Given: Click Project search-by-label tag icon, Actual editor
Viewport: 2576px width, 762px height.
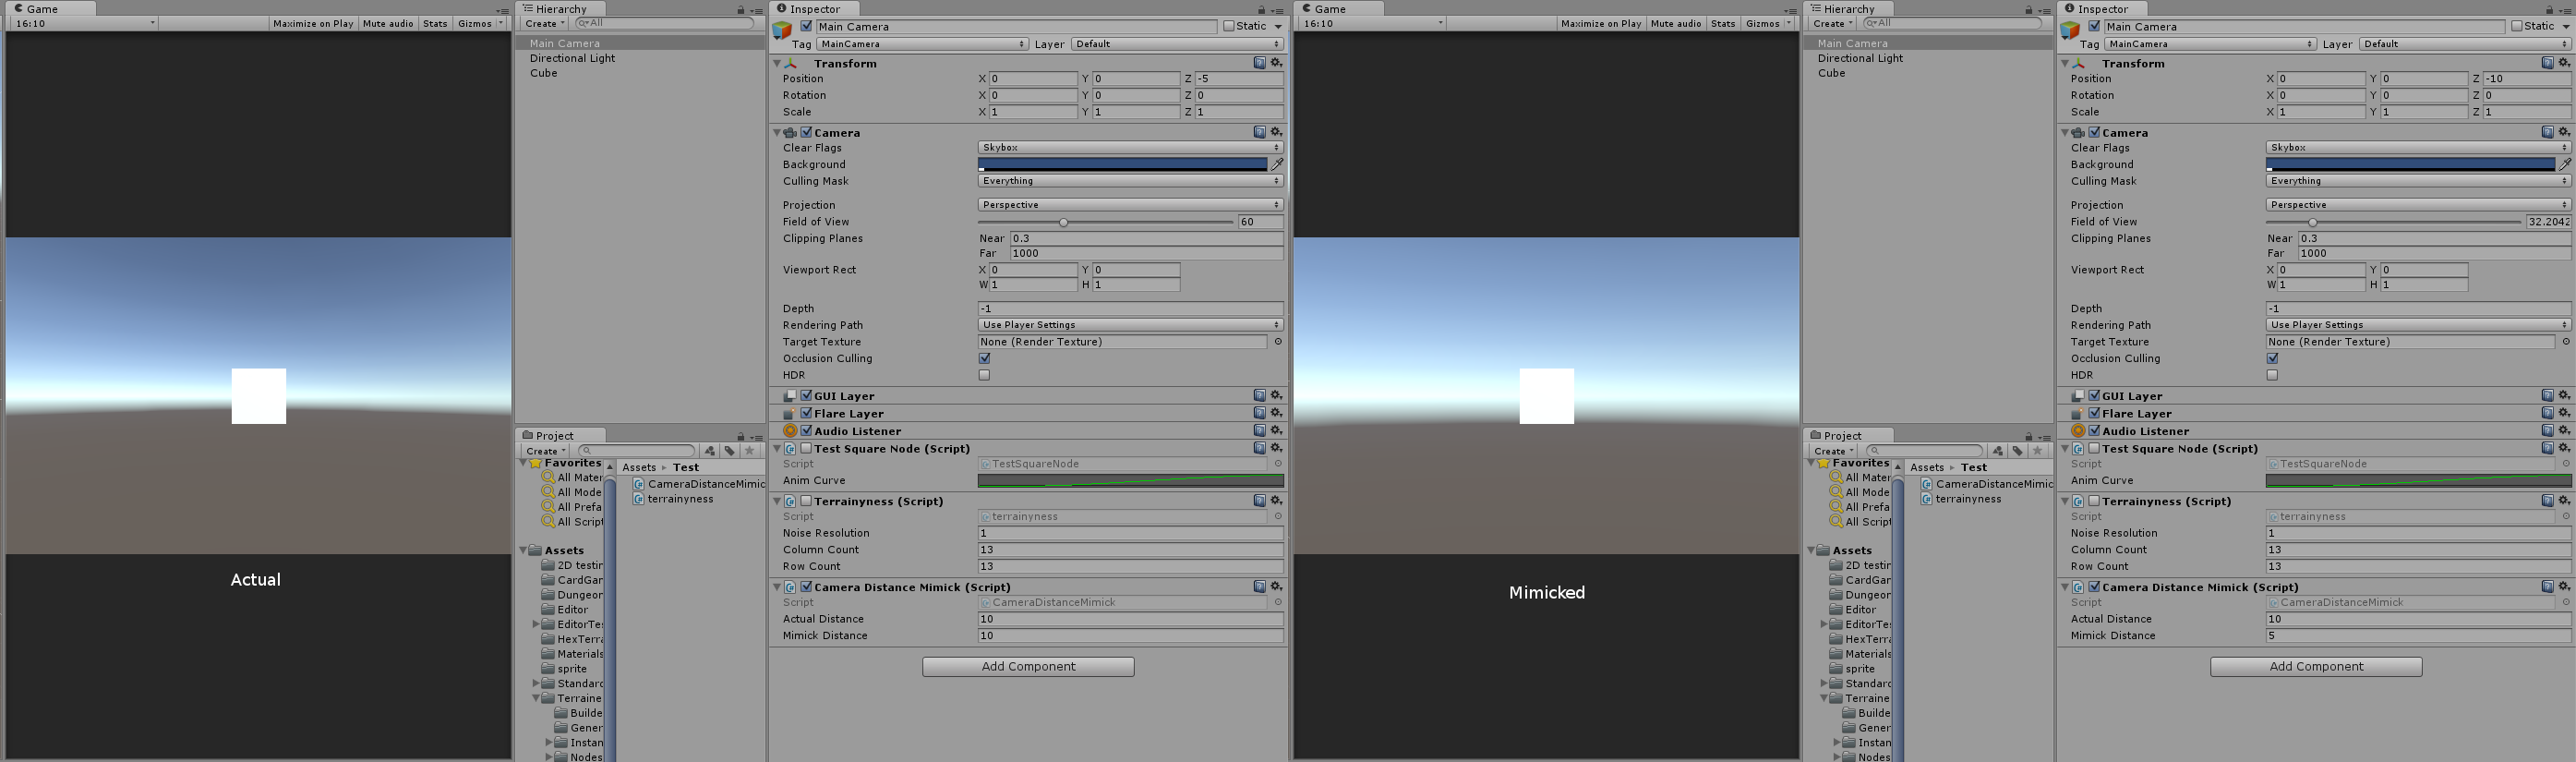Looking at the screenshot, I should (729, 451).
